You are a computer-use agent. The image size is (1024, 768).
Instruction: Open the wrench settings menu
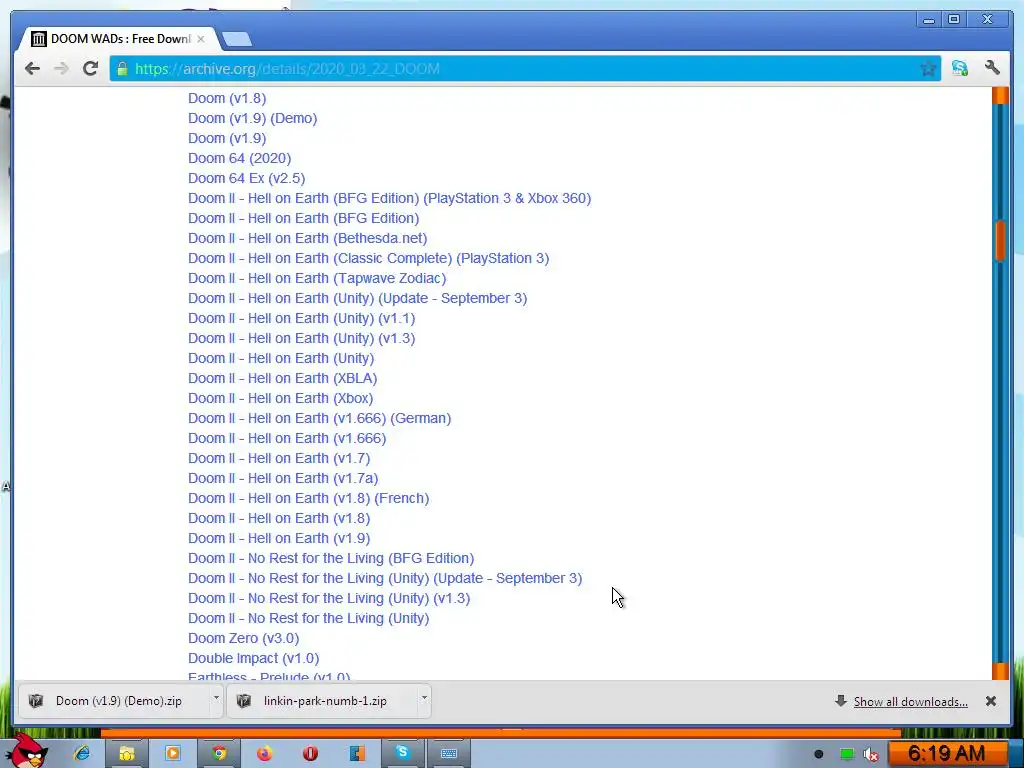coord(992,68)
